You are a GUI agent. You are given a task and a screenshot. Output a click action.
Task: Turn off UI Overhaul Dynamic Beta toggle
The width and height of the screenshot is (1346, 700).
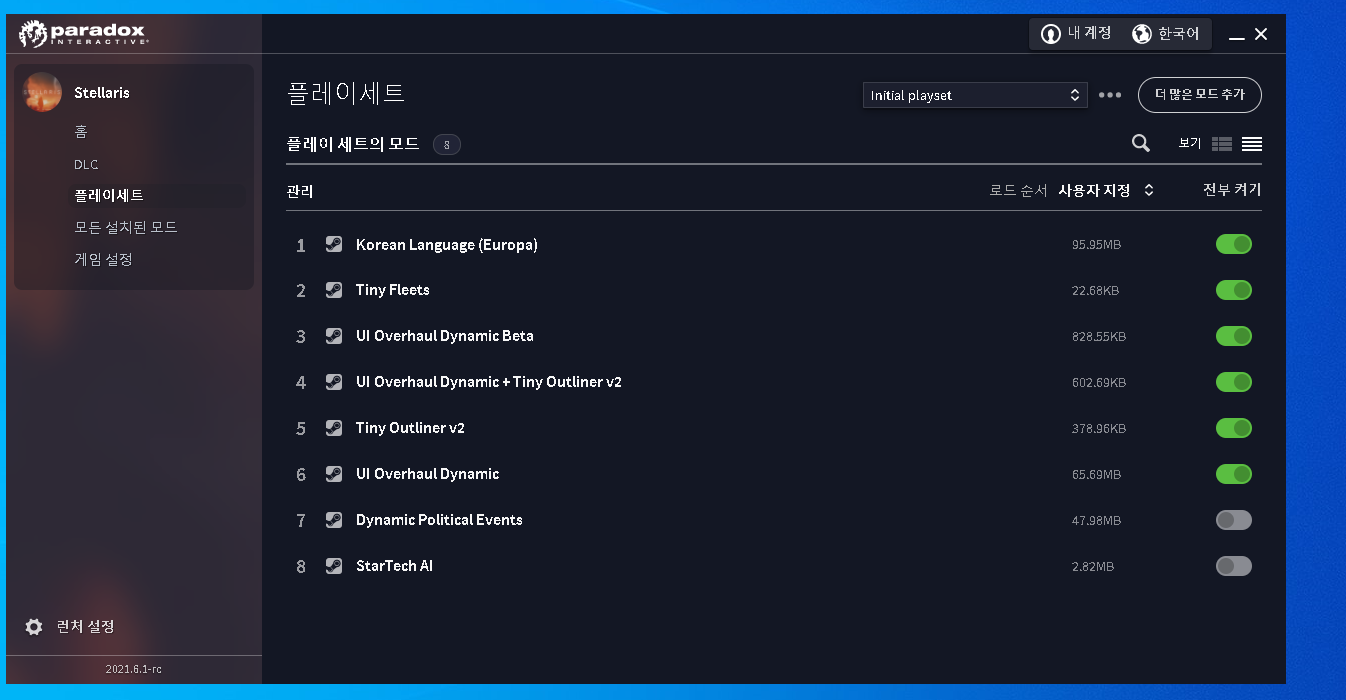1234,336
